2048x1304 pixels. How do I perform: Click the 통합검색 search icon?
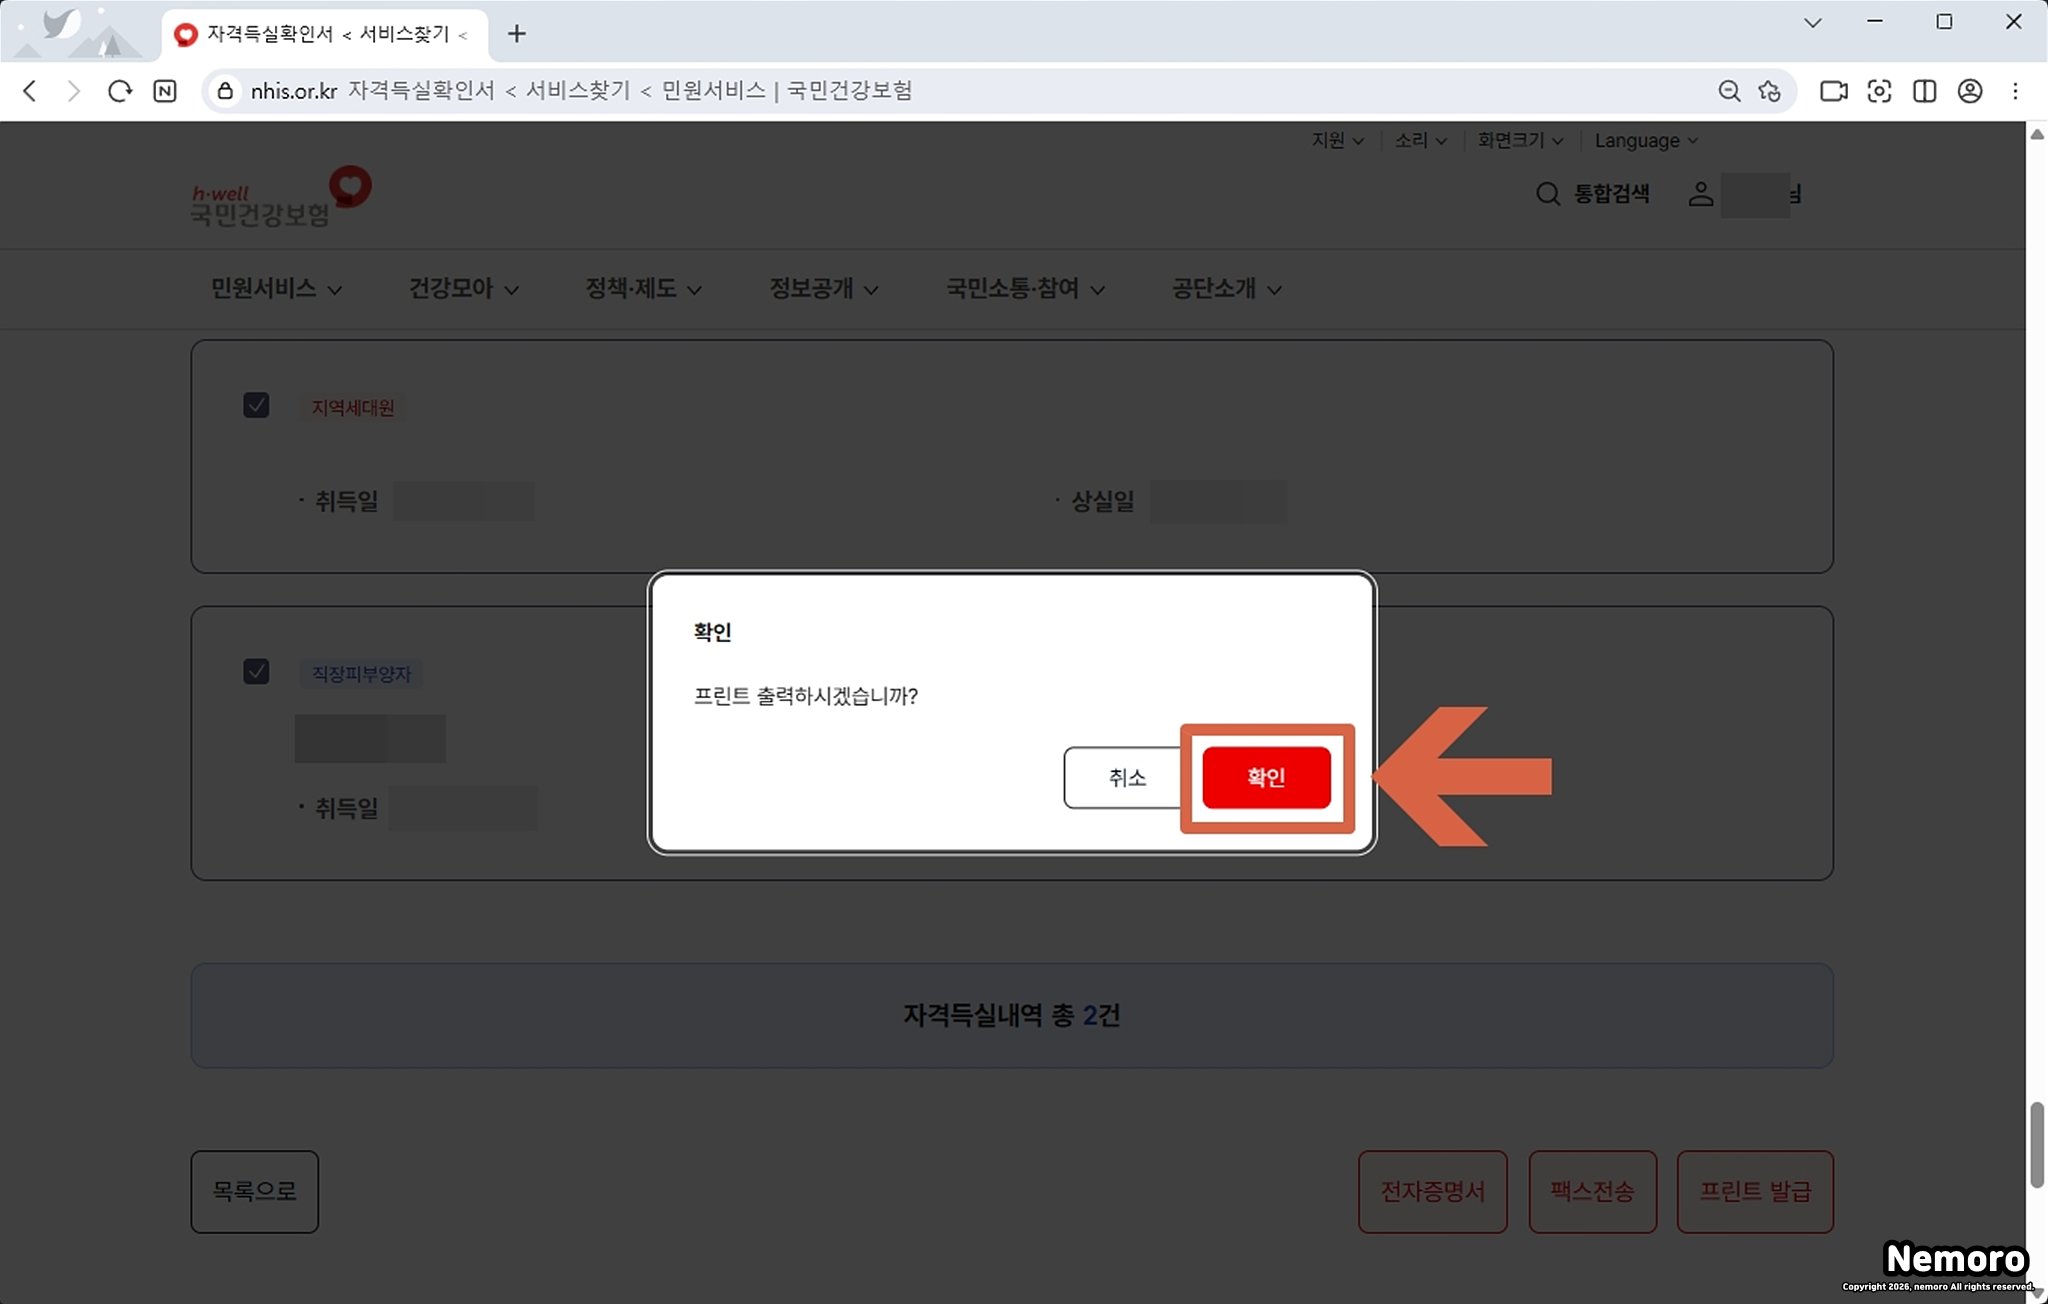[x=1547, y=194]
